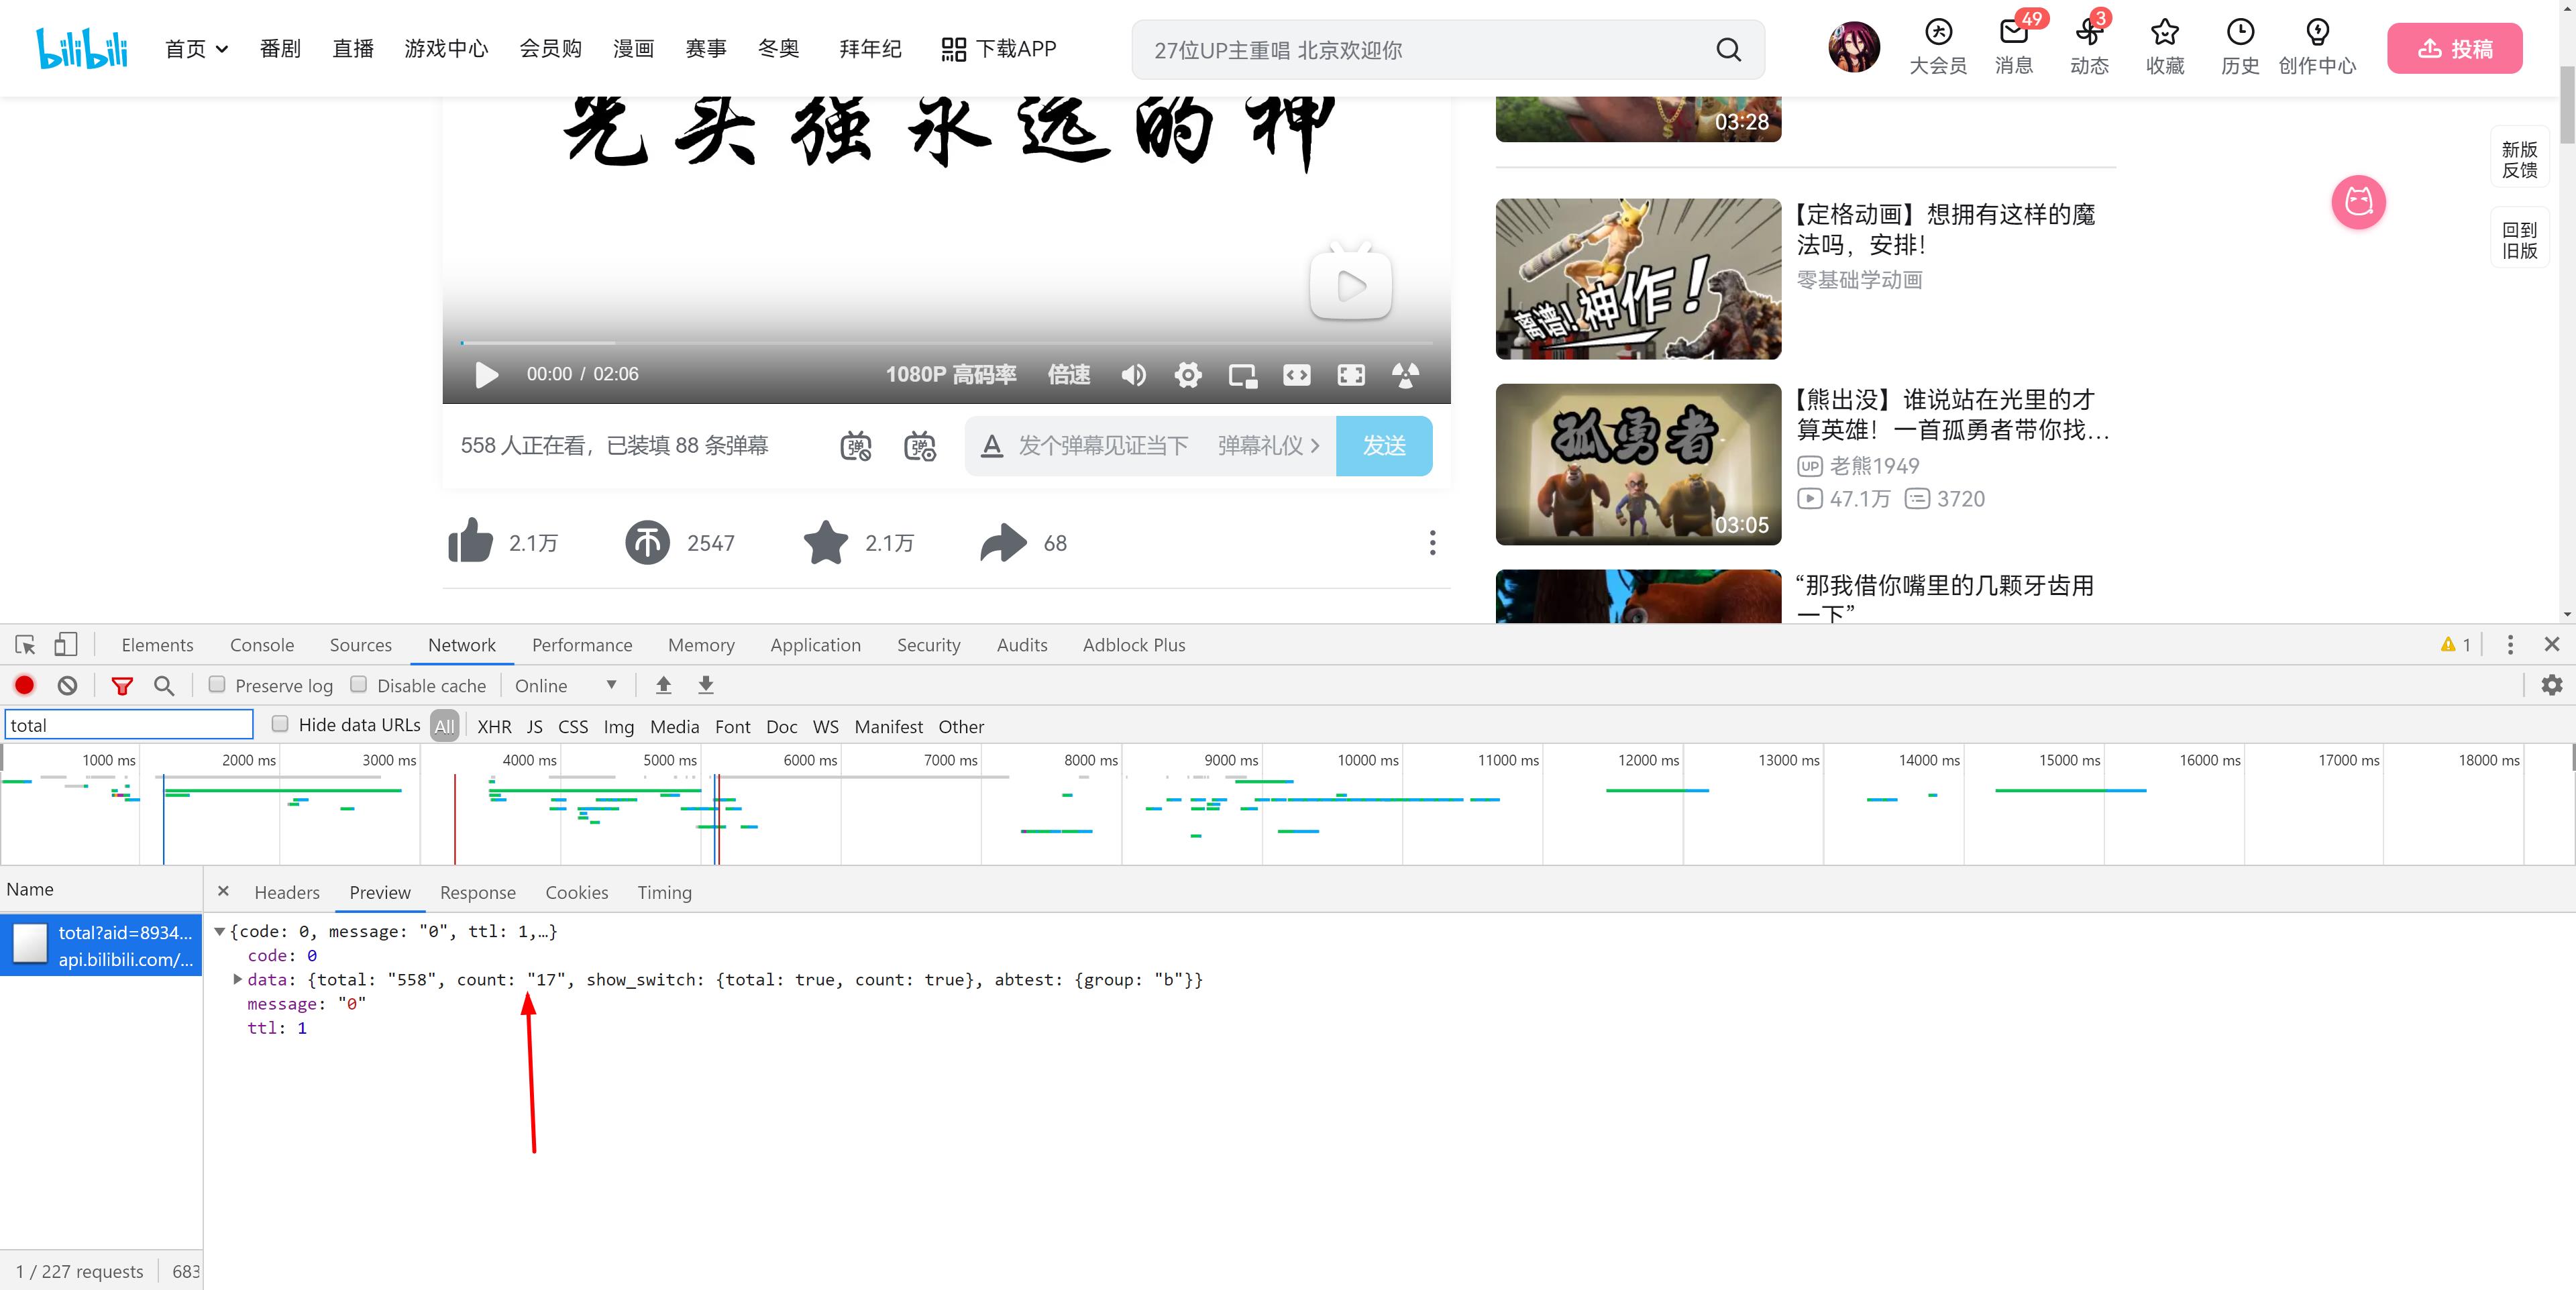Click the share arrow icon
2576x1290 pixels.
click(1003, 542)
